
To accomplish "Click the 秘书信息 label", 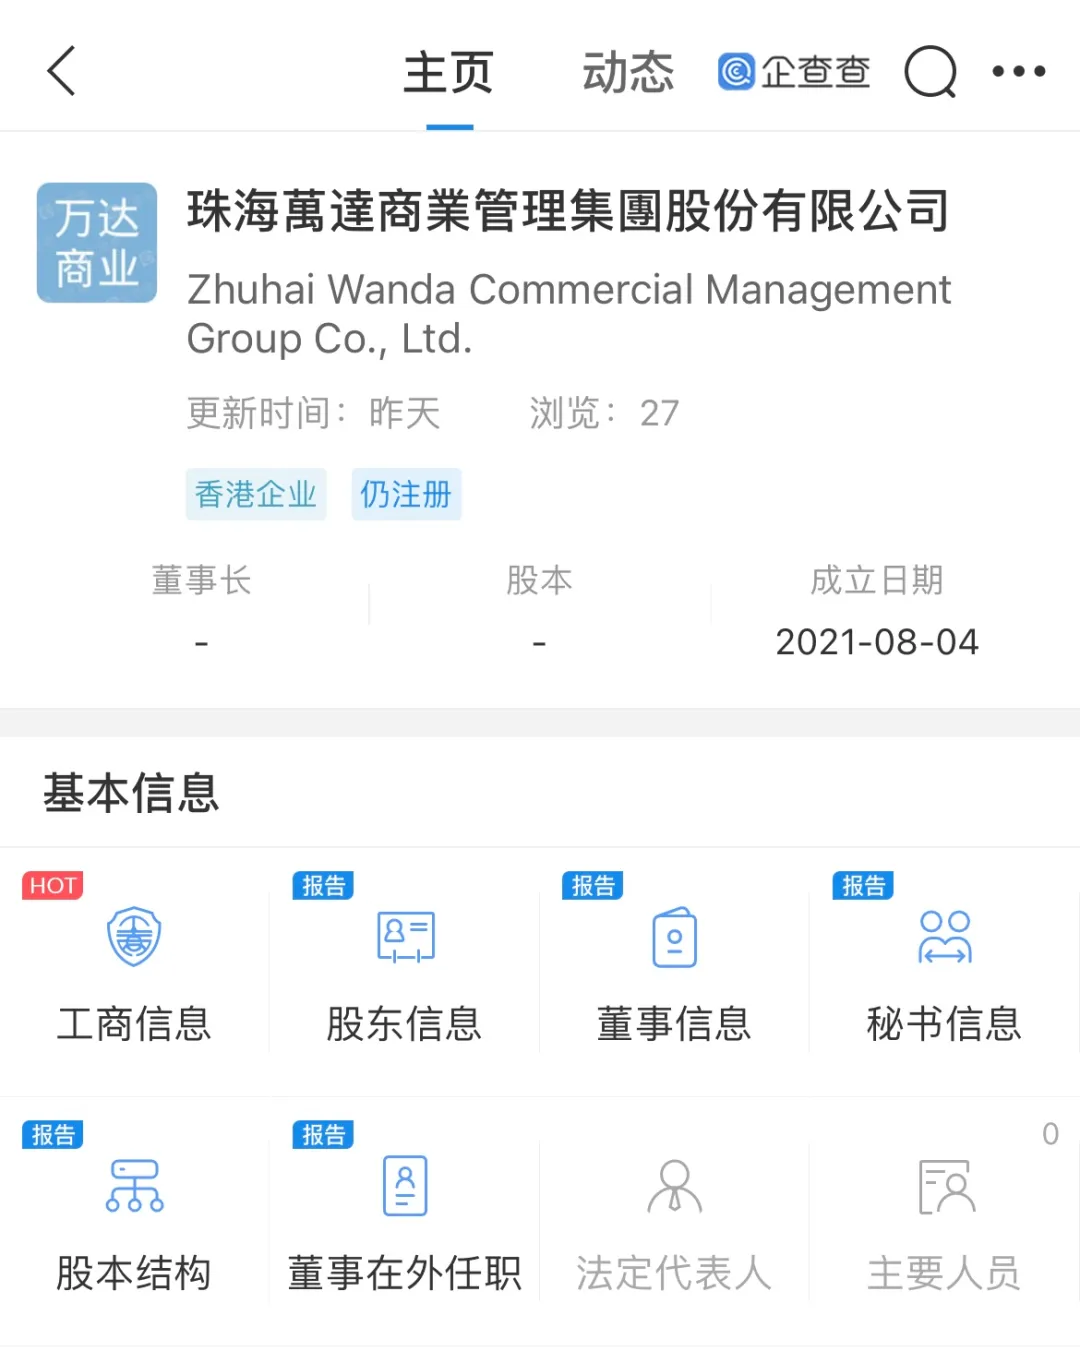I will [945, 1024].
